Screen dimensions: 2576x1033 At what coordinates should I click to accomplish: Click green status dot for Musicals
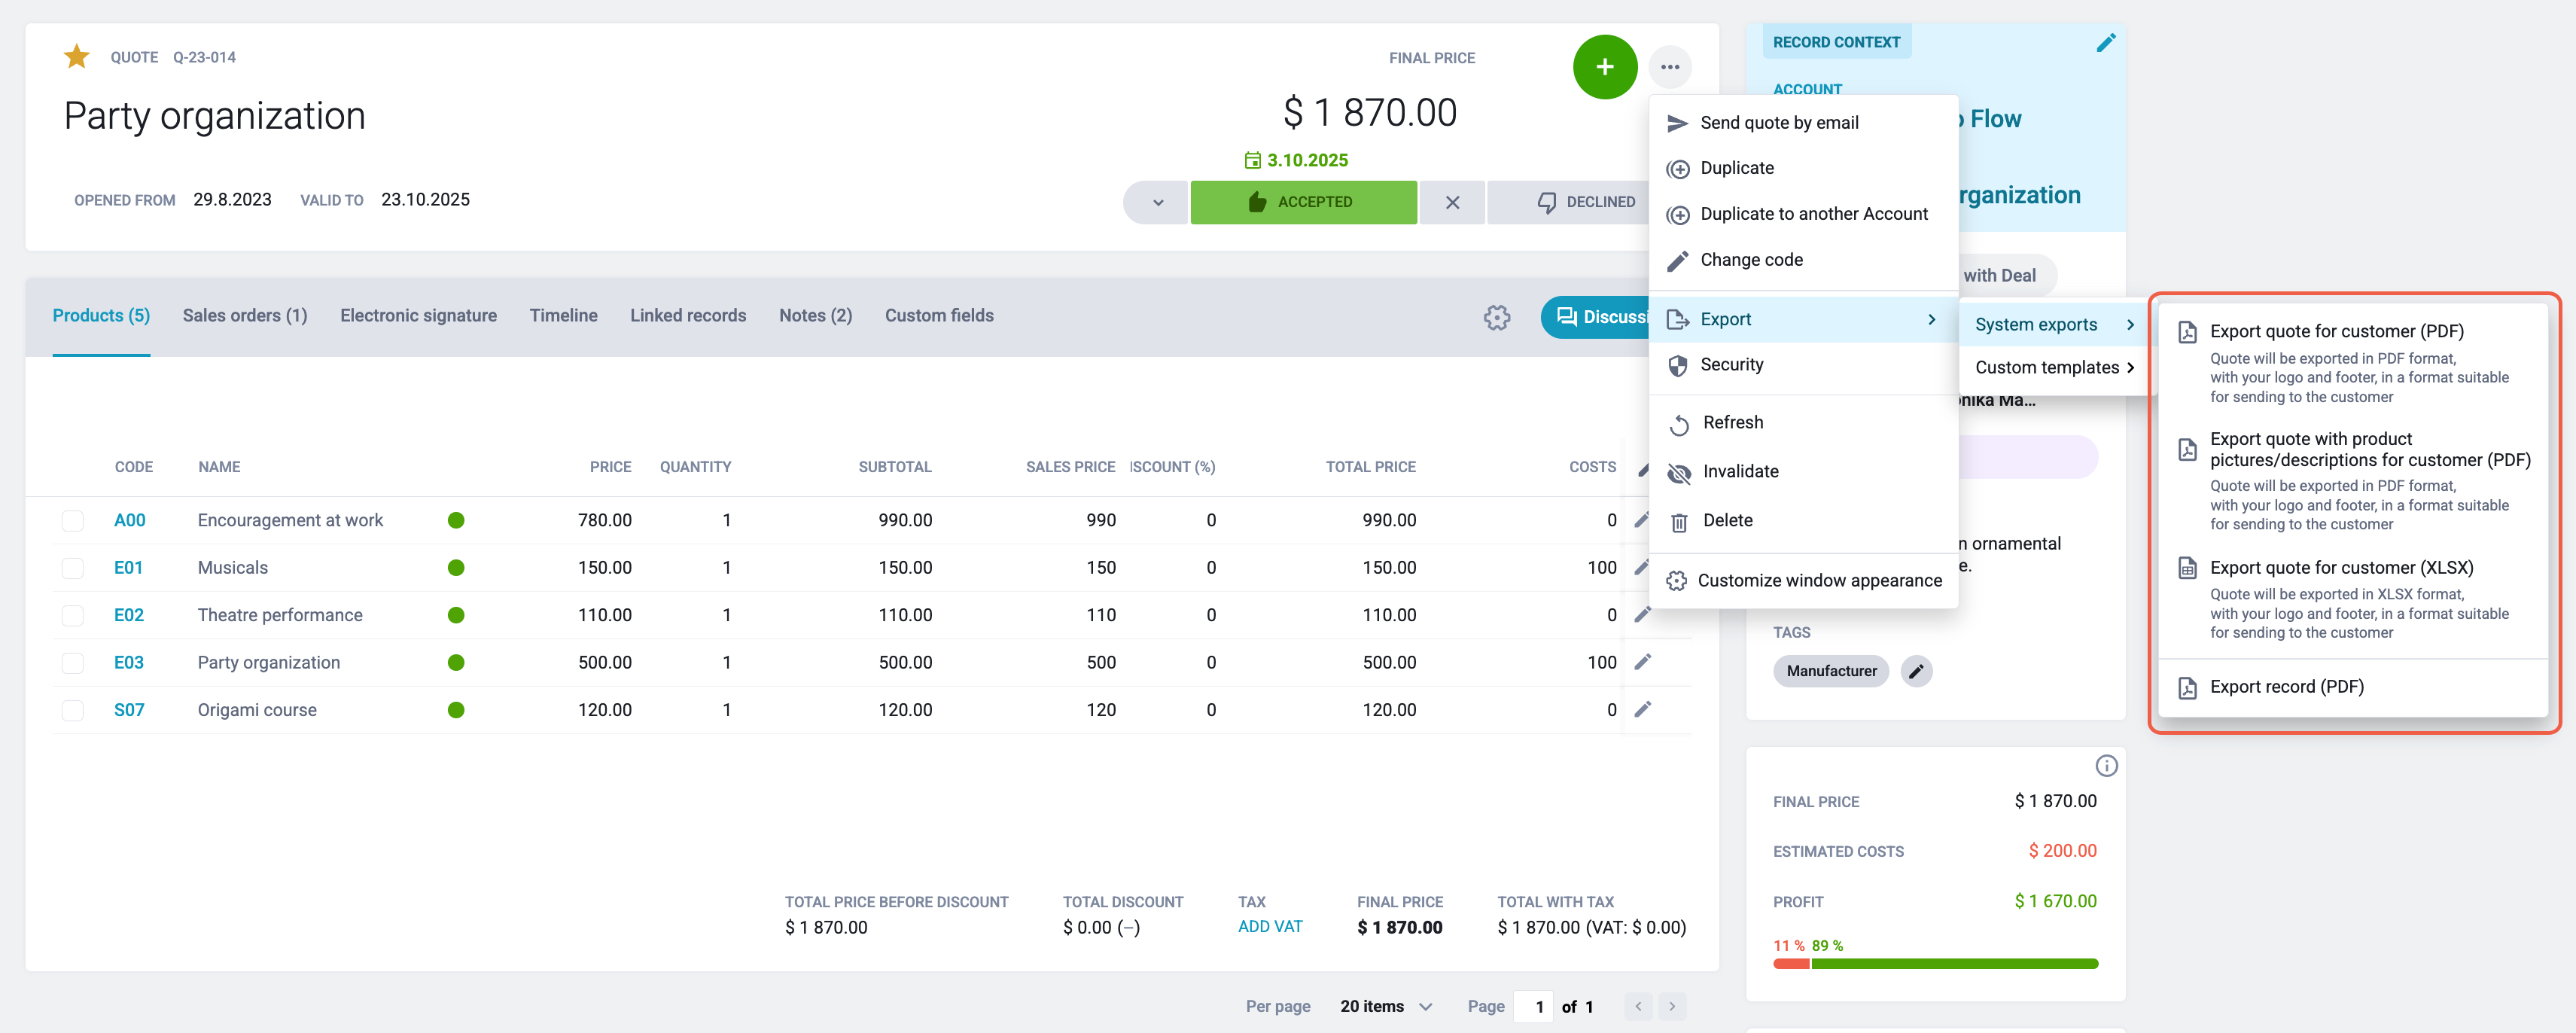(x=456, y=568)
